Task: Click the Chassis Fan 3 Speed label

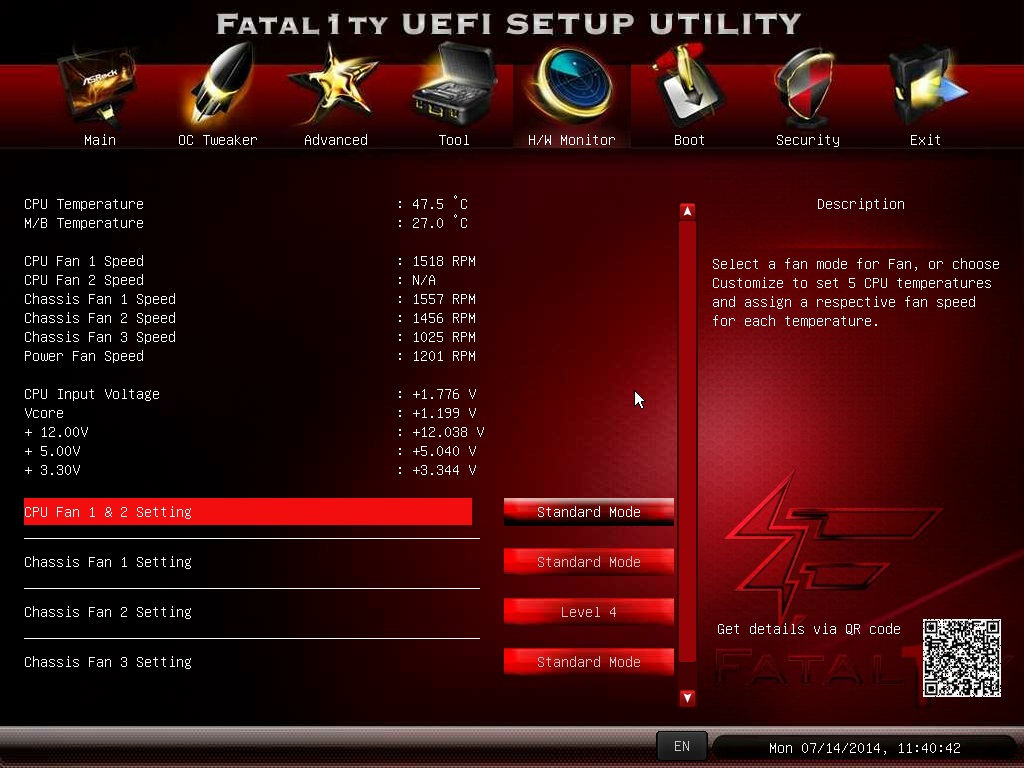Action: (x=100, y=337)
